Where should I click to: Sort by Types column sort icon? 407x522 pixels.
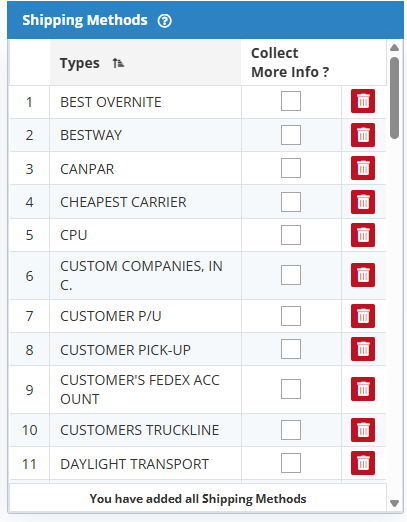118,63
